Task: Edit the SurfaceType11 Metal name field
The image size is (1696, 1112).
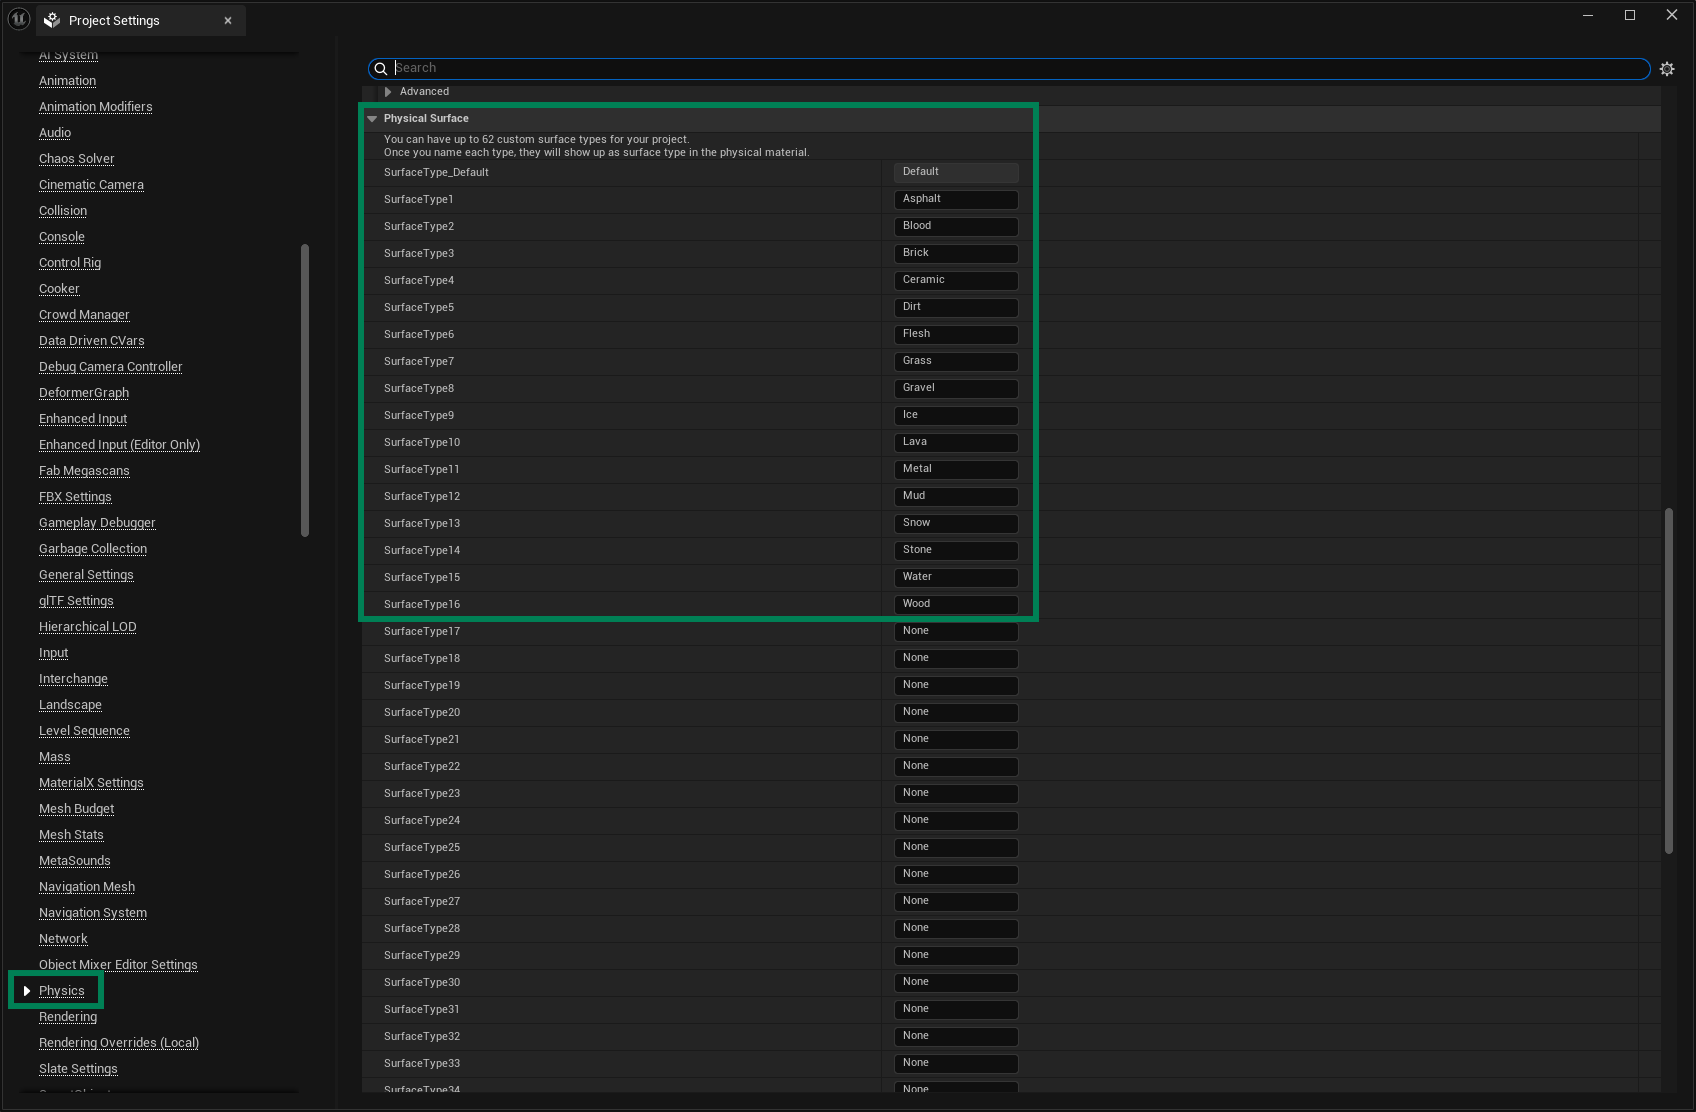Action: pos(955,469)
